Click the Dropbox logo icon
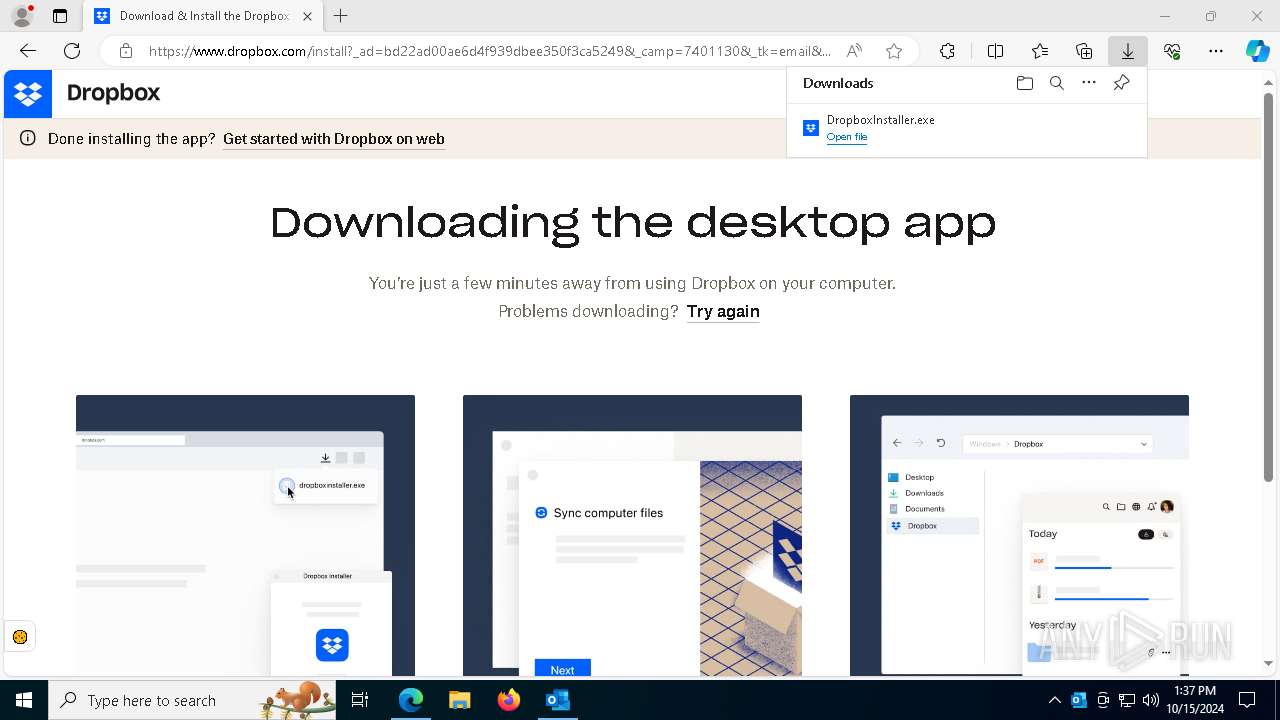 pyautogui.click(x=28, y=94)
